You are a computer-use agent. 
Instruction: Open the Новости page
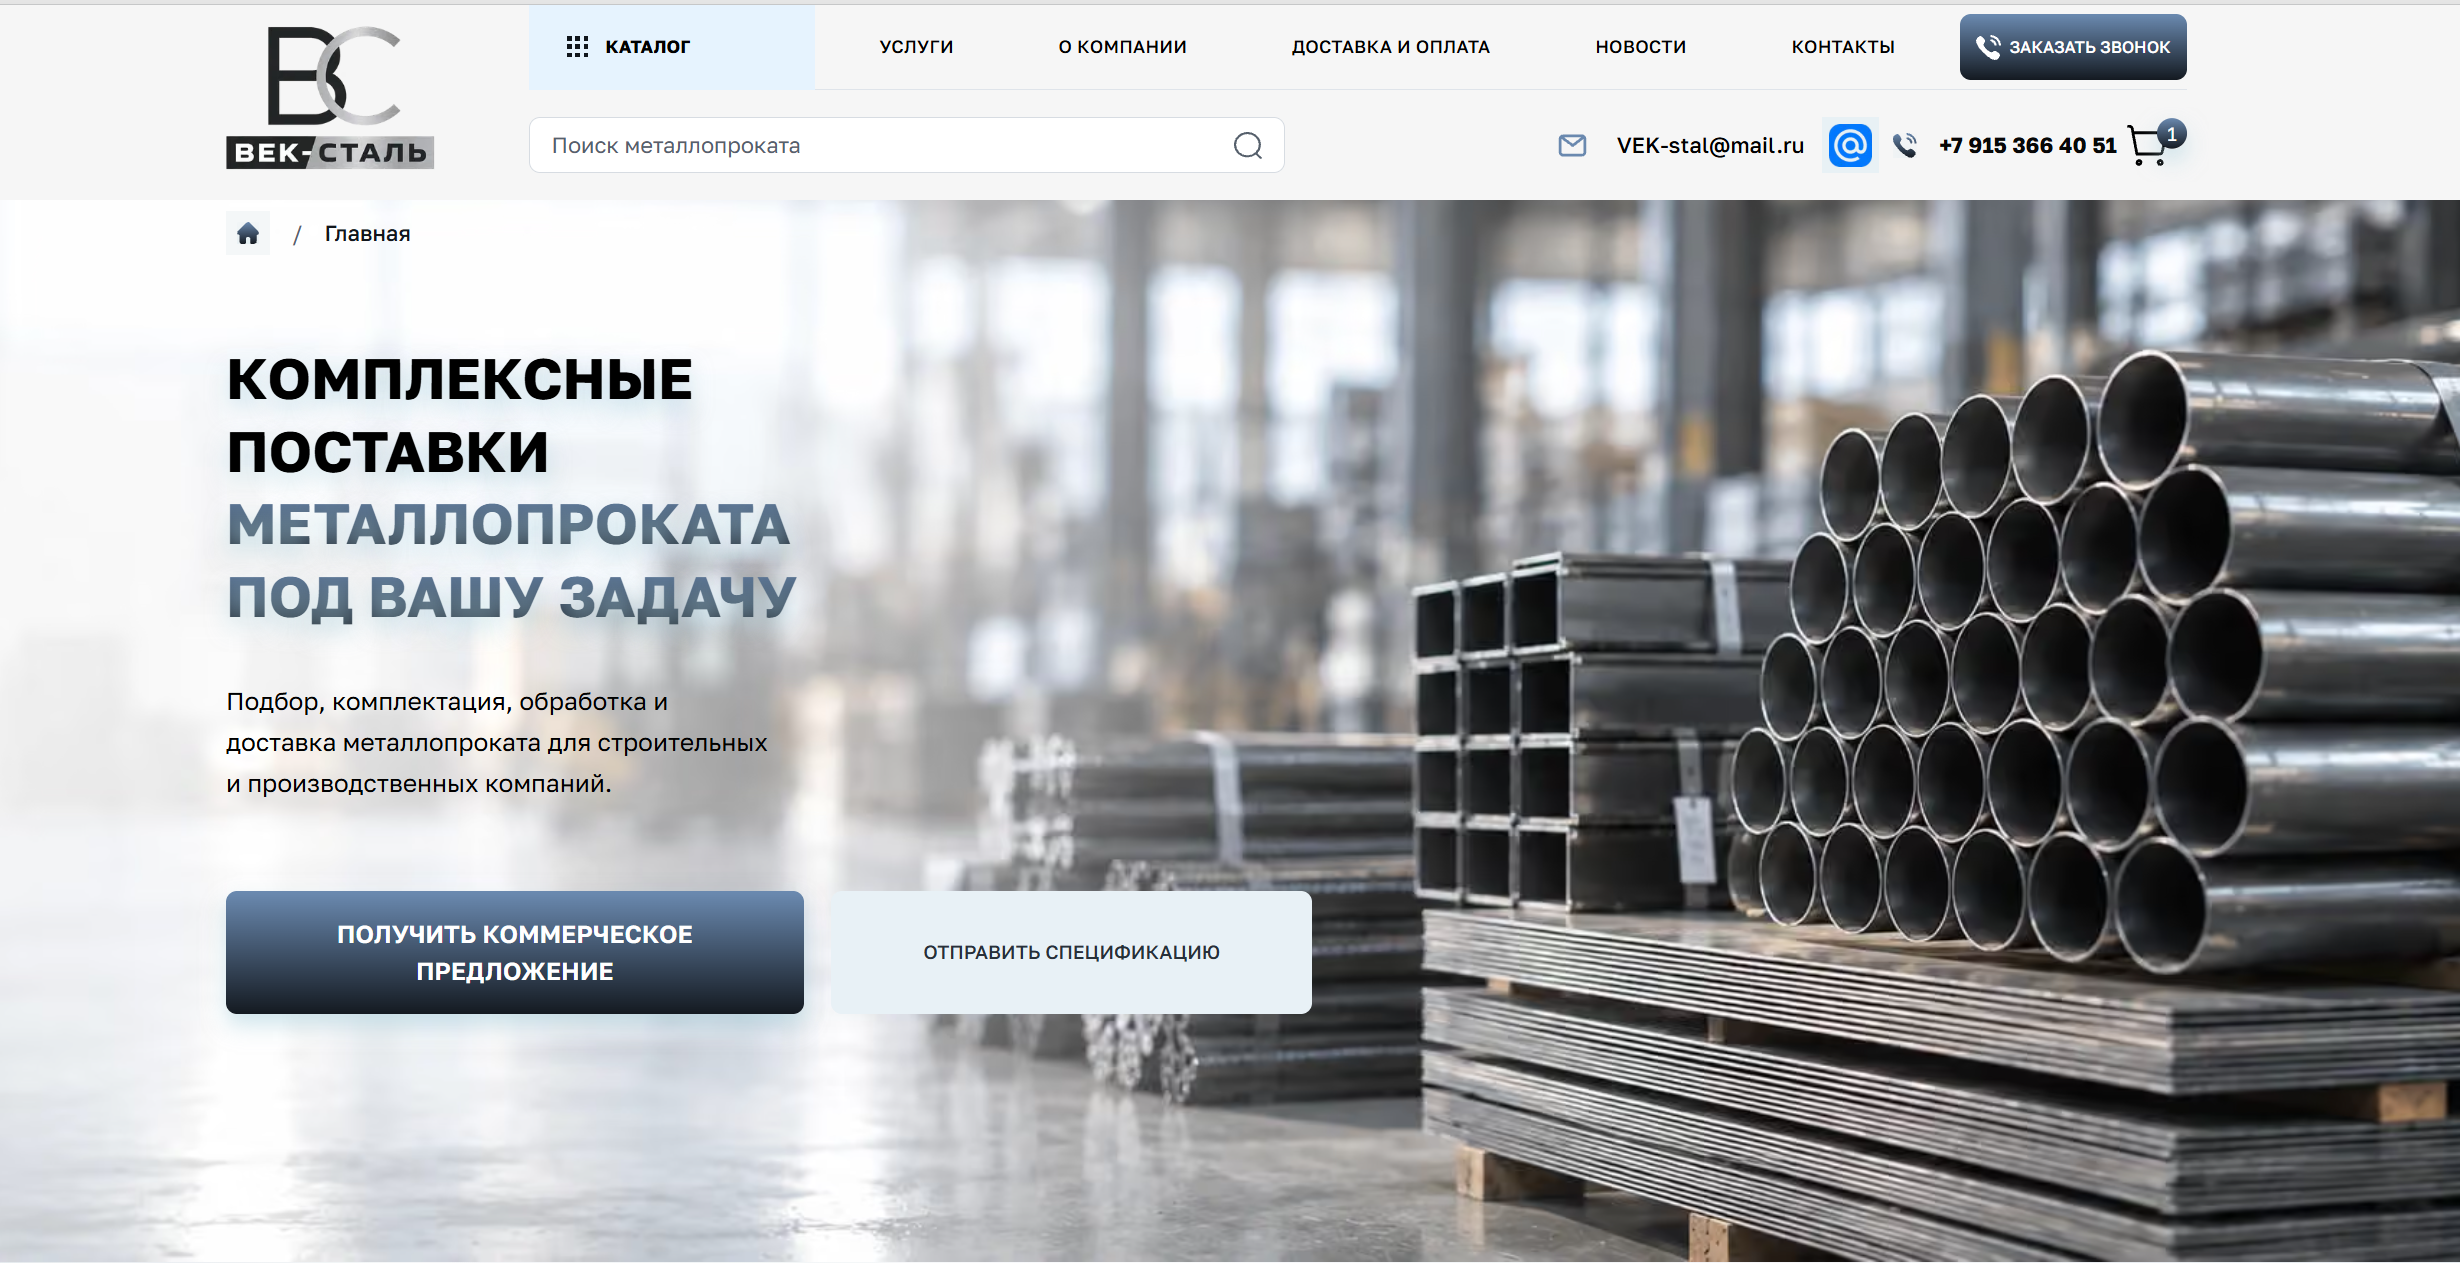pyautogui.click(x=1640, y=47)
